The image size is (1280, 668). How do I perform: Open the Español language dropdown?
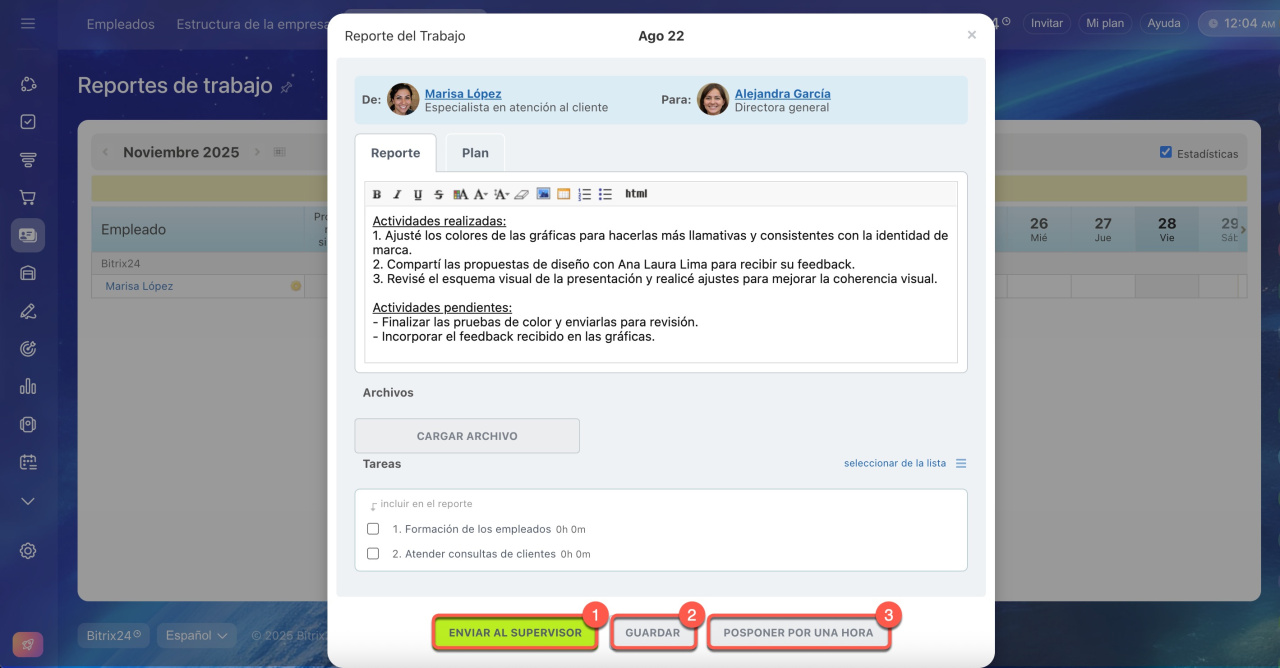tap(196, 635)
